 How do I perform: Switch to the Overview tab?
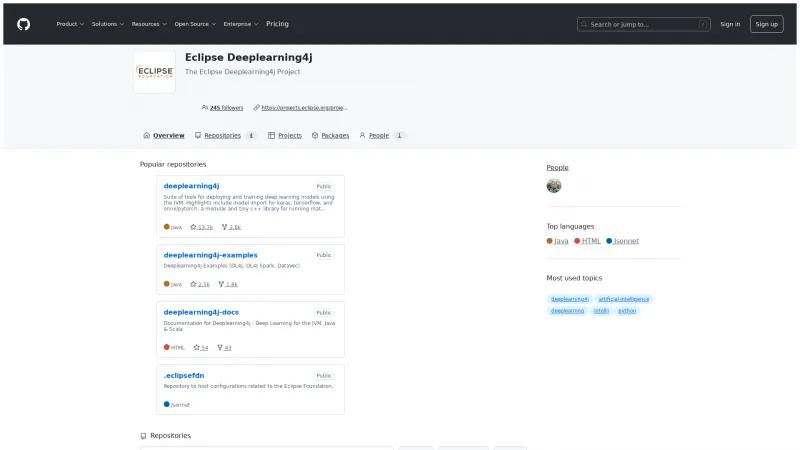(x=164, y=135)
